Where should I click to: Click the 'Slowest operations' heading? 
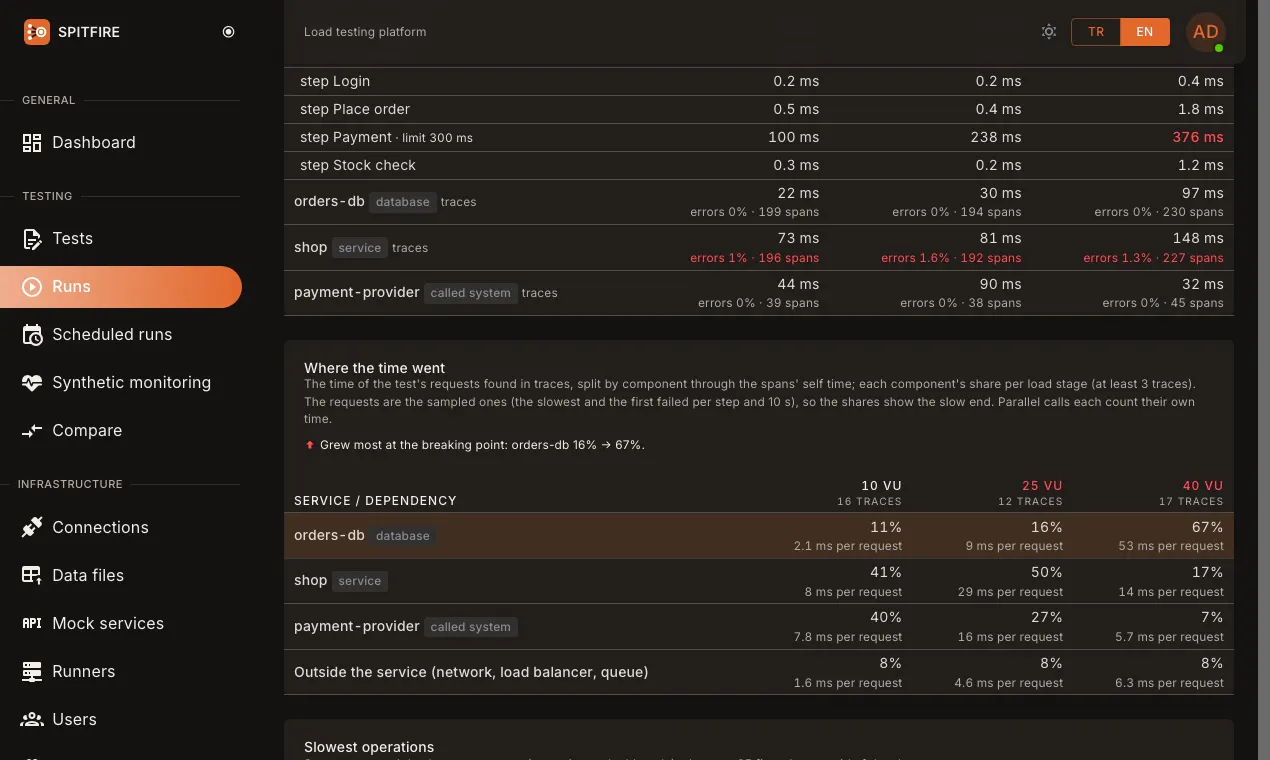pos(369,747)
